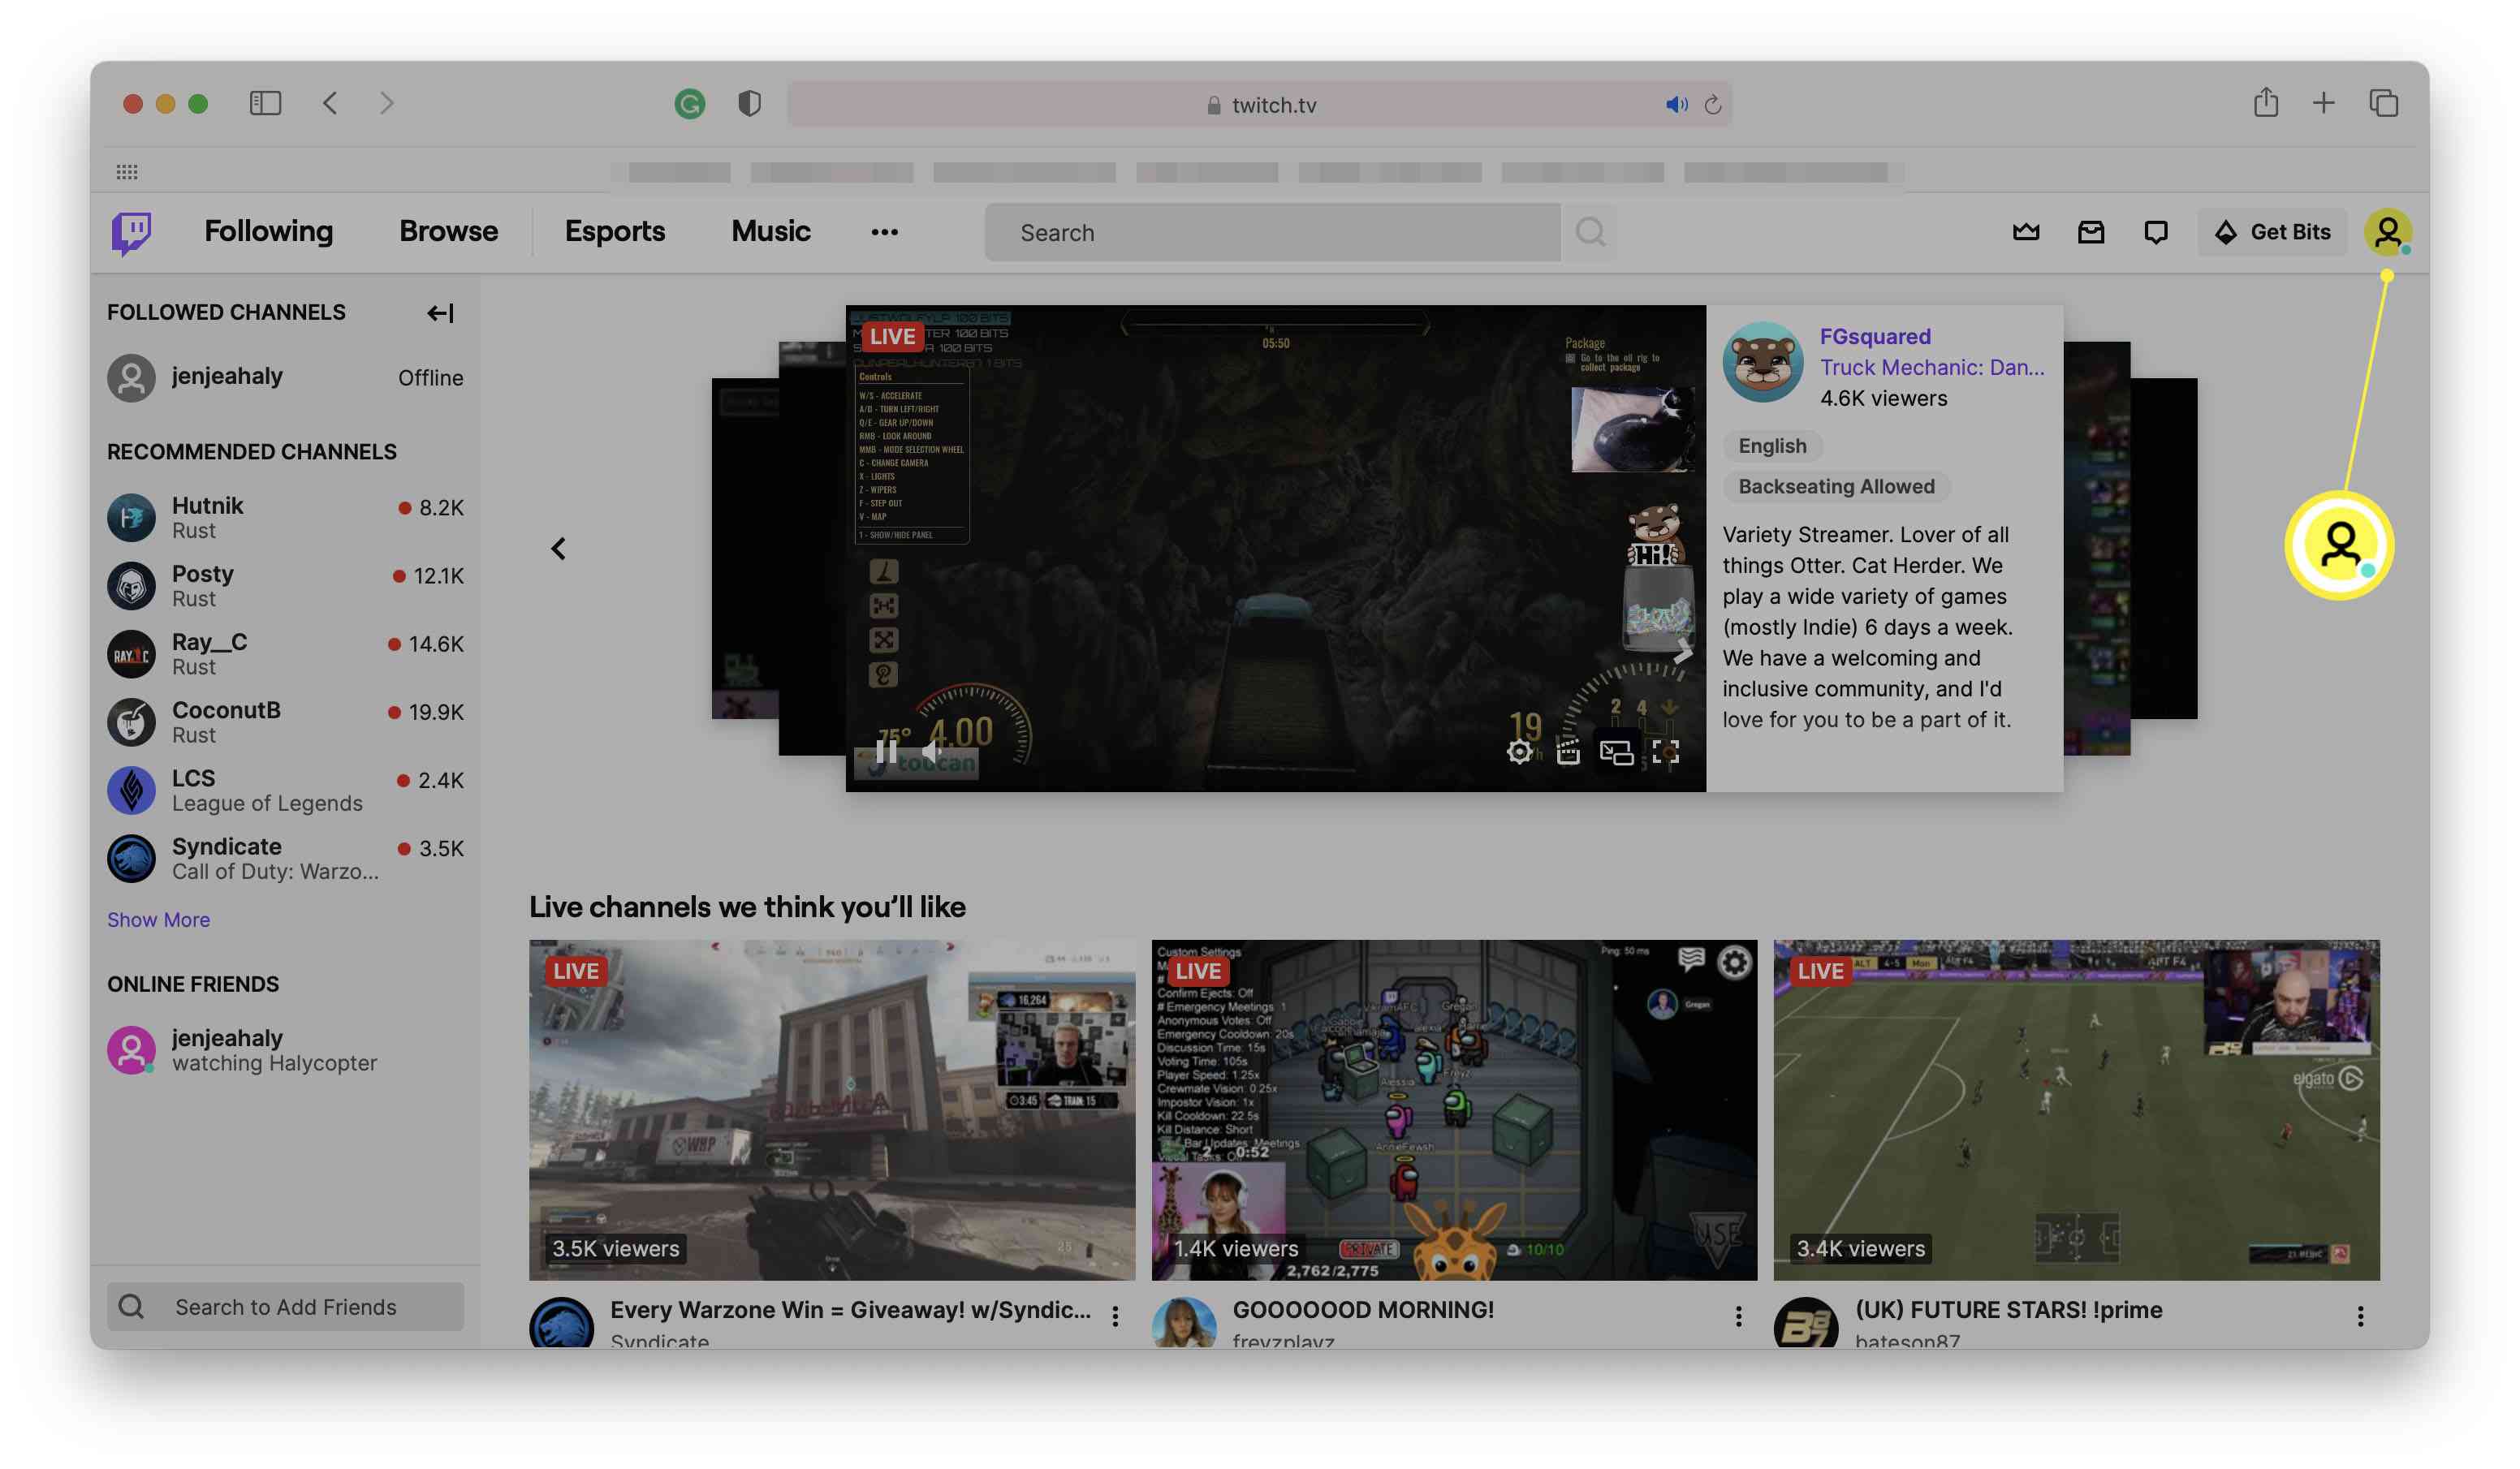Click the Grammarly extension icon

(x=689, y=103)
